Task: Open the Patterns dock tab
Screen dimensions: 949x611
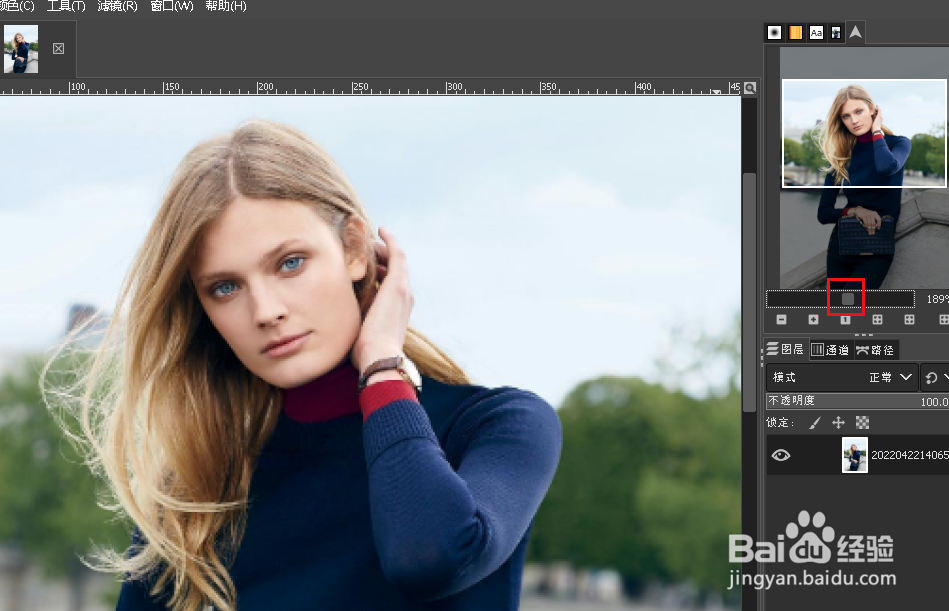Action: (x=795, y=33)
